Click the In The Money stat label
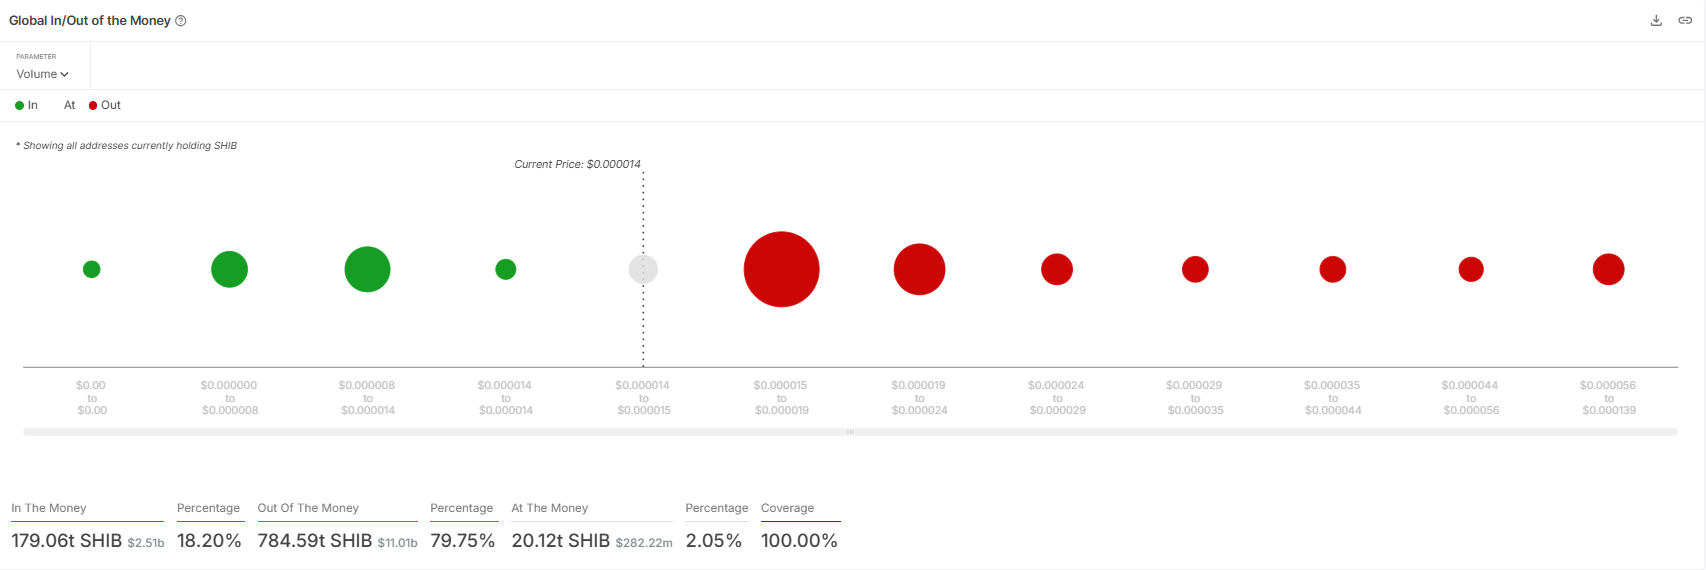Screen dimensions: 1706x570 (x=49, y=508)
